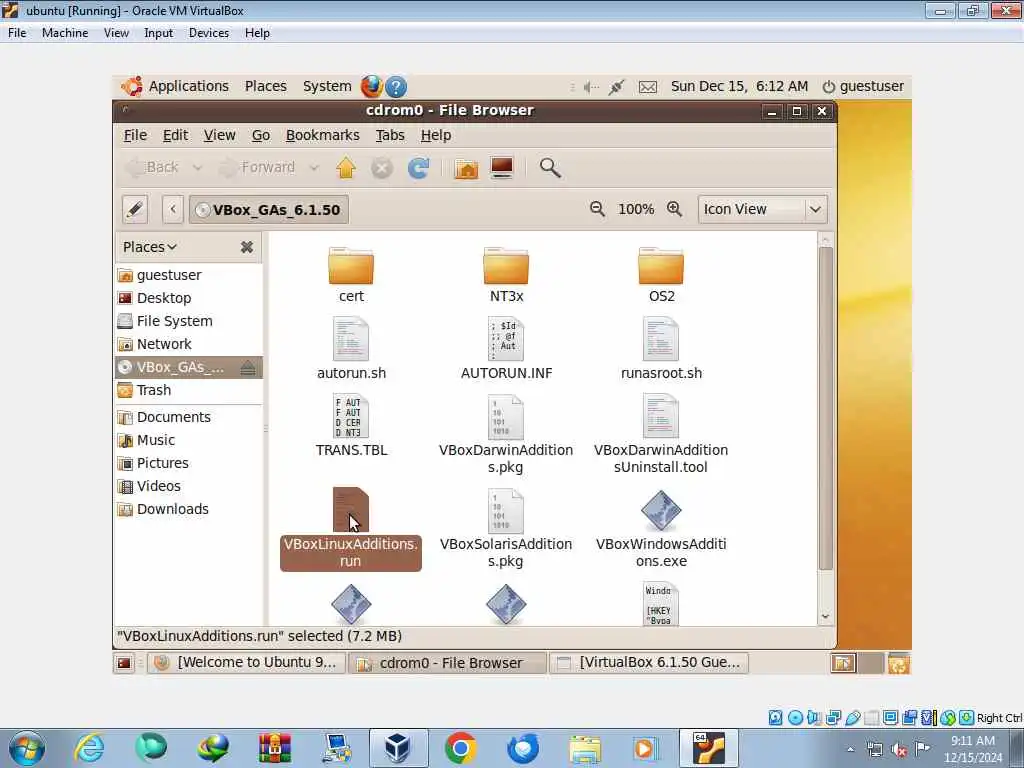Click the Show Desktop panel button
Image resolution: width=1024 pixels, height=768 pixels.
coord(124,664)
